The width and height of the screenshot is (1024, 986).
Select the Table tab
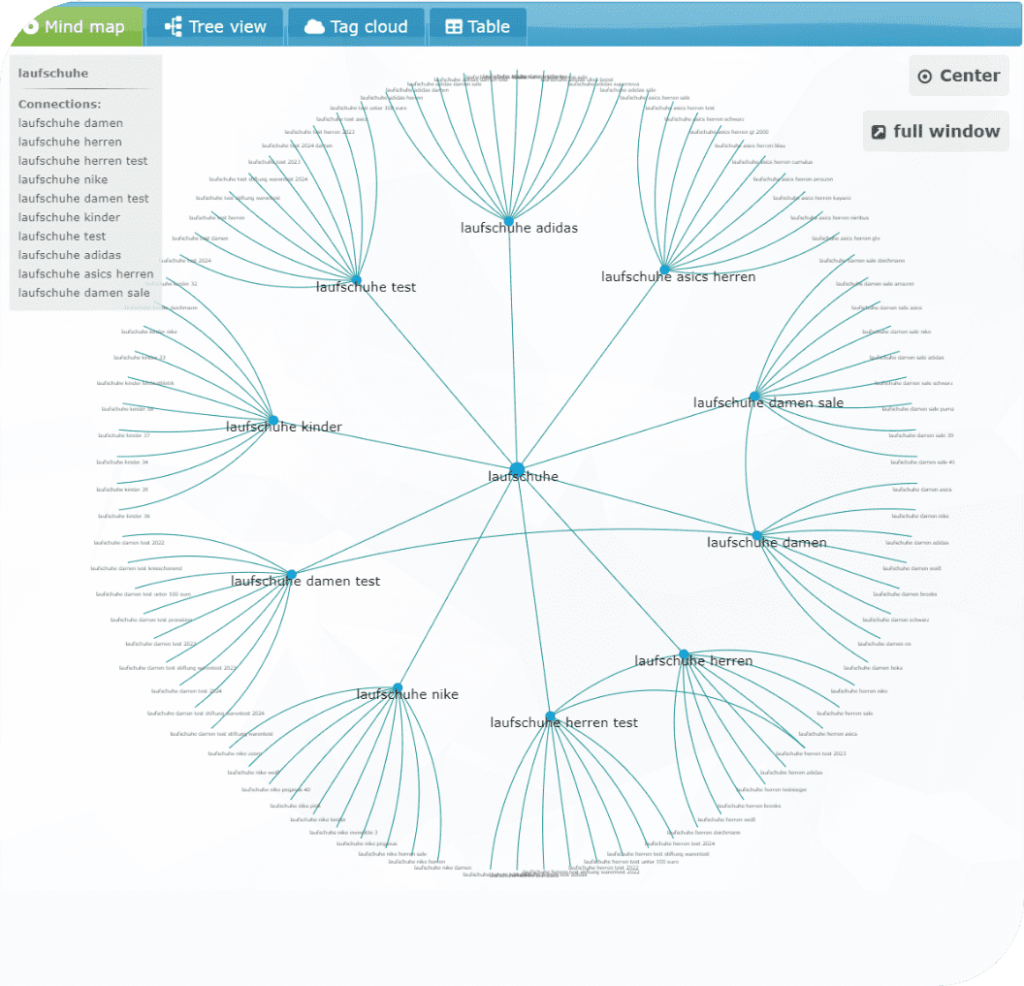coord(478,27)
